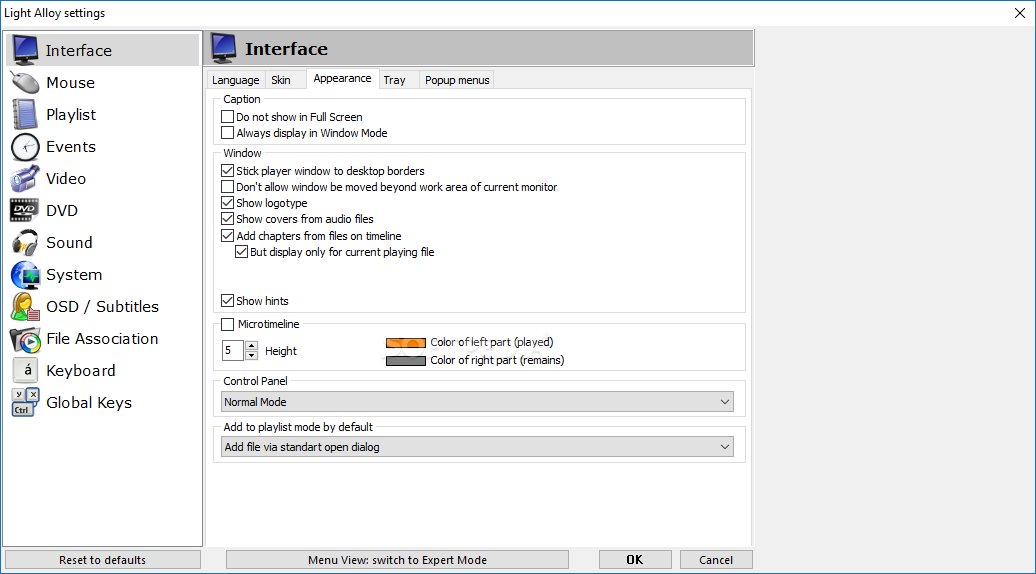Enable Always display in Window Mode
The width and height of the screenshot is (1036, 574).
[x=227, y=133]
